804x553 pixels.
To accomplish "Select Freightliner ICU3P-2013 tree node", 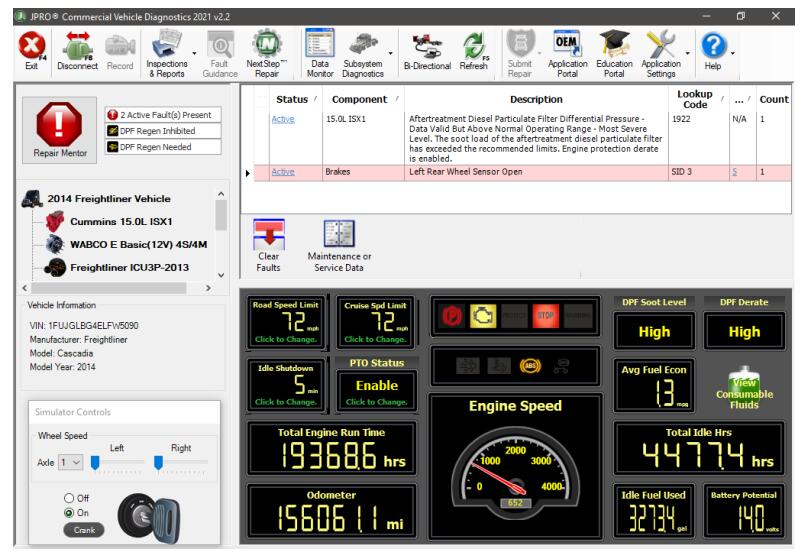I will [x=129, y=267].
